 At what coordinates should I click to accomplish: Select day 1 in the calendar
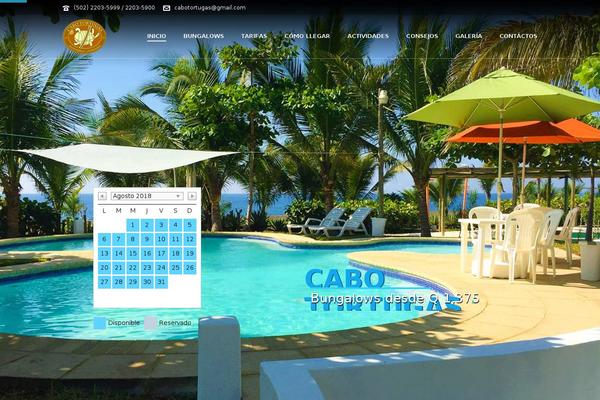click(x=132, y=225)
